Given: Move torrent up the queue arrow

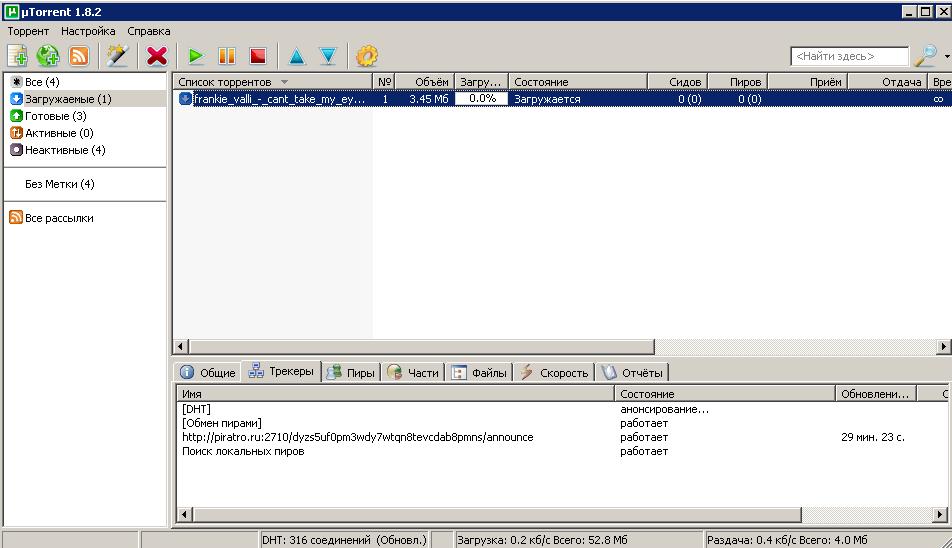Looking at the screenshot, I should click(x=297, y=56).
